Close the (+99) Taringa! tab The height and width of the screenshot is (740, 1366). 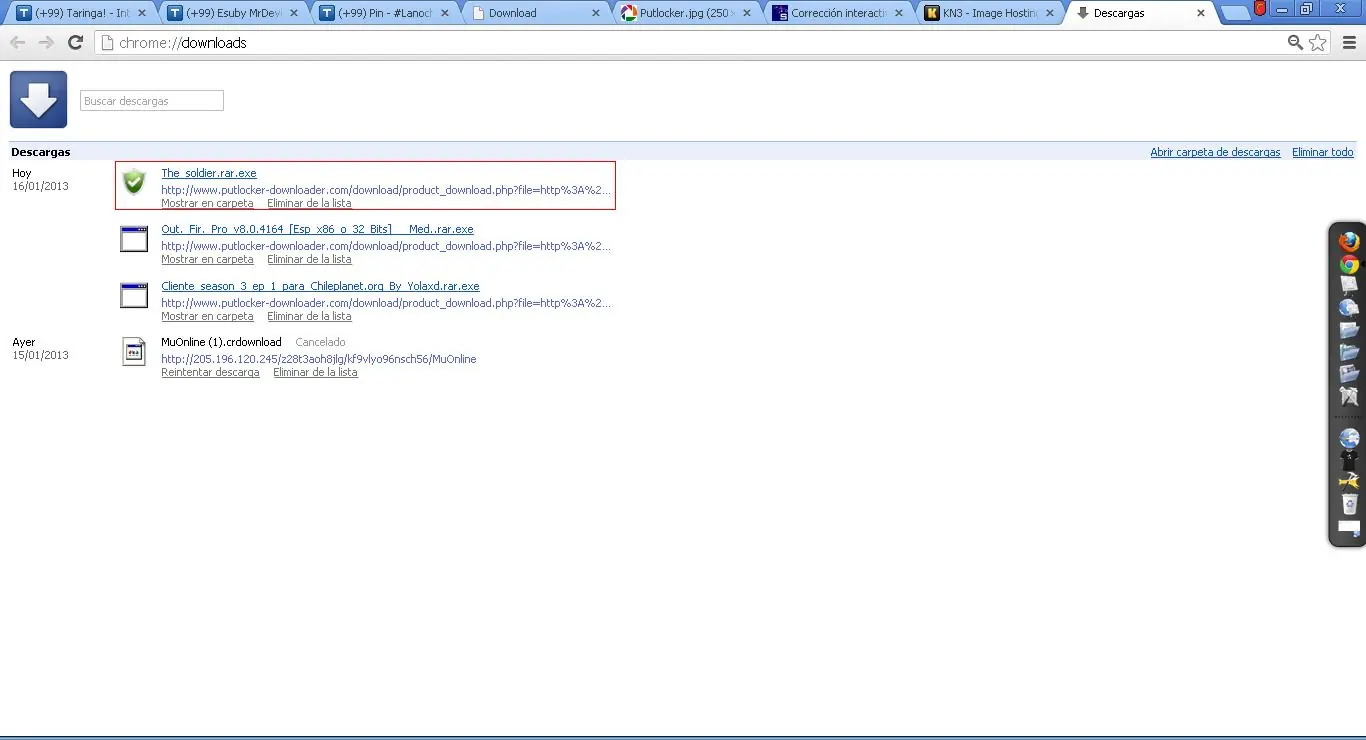coord(141,13)
